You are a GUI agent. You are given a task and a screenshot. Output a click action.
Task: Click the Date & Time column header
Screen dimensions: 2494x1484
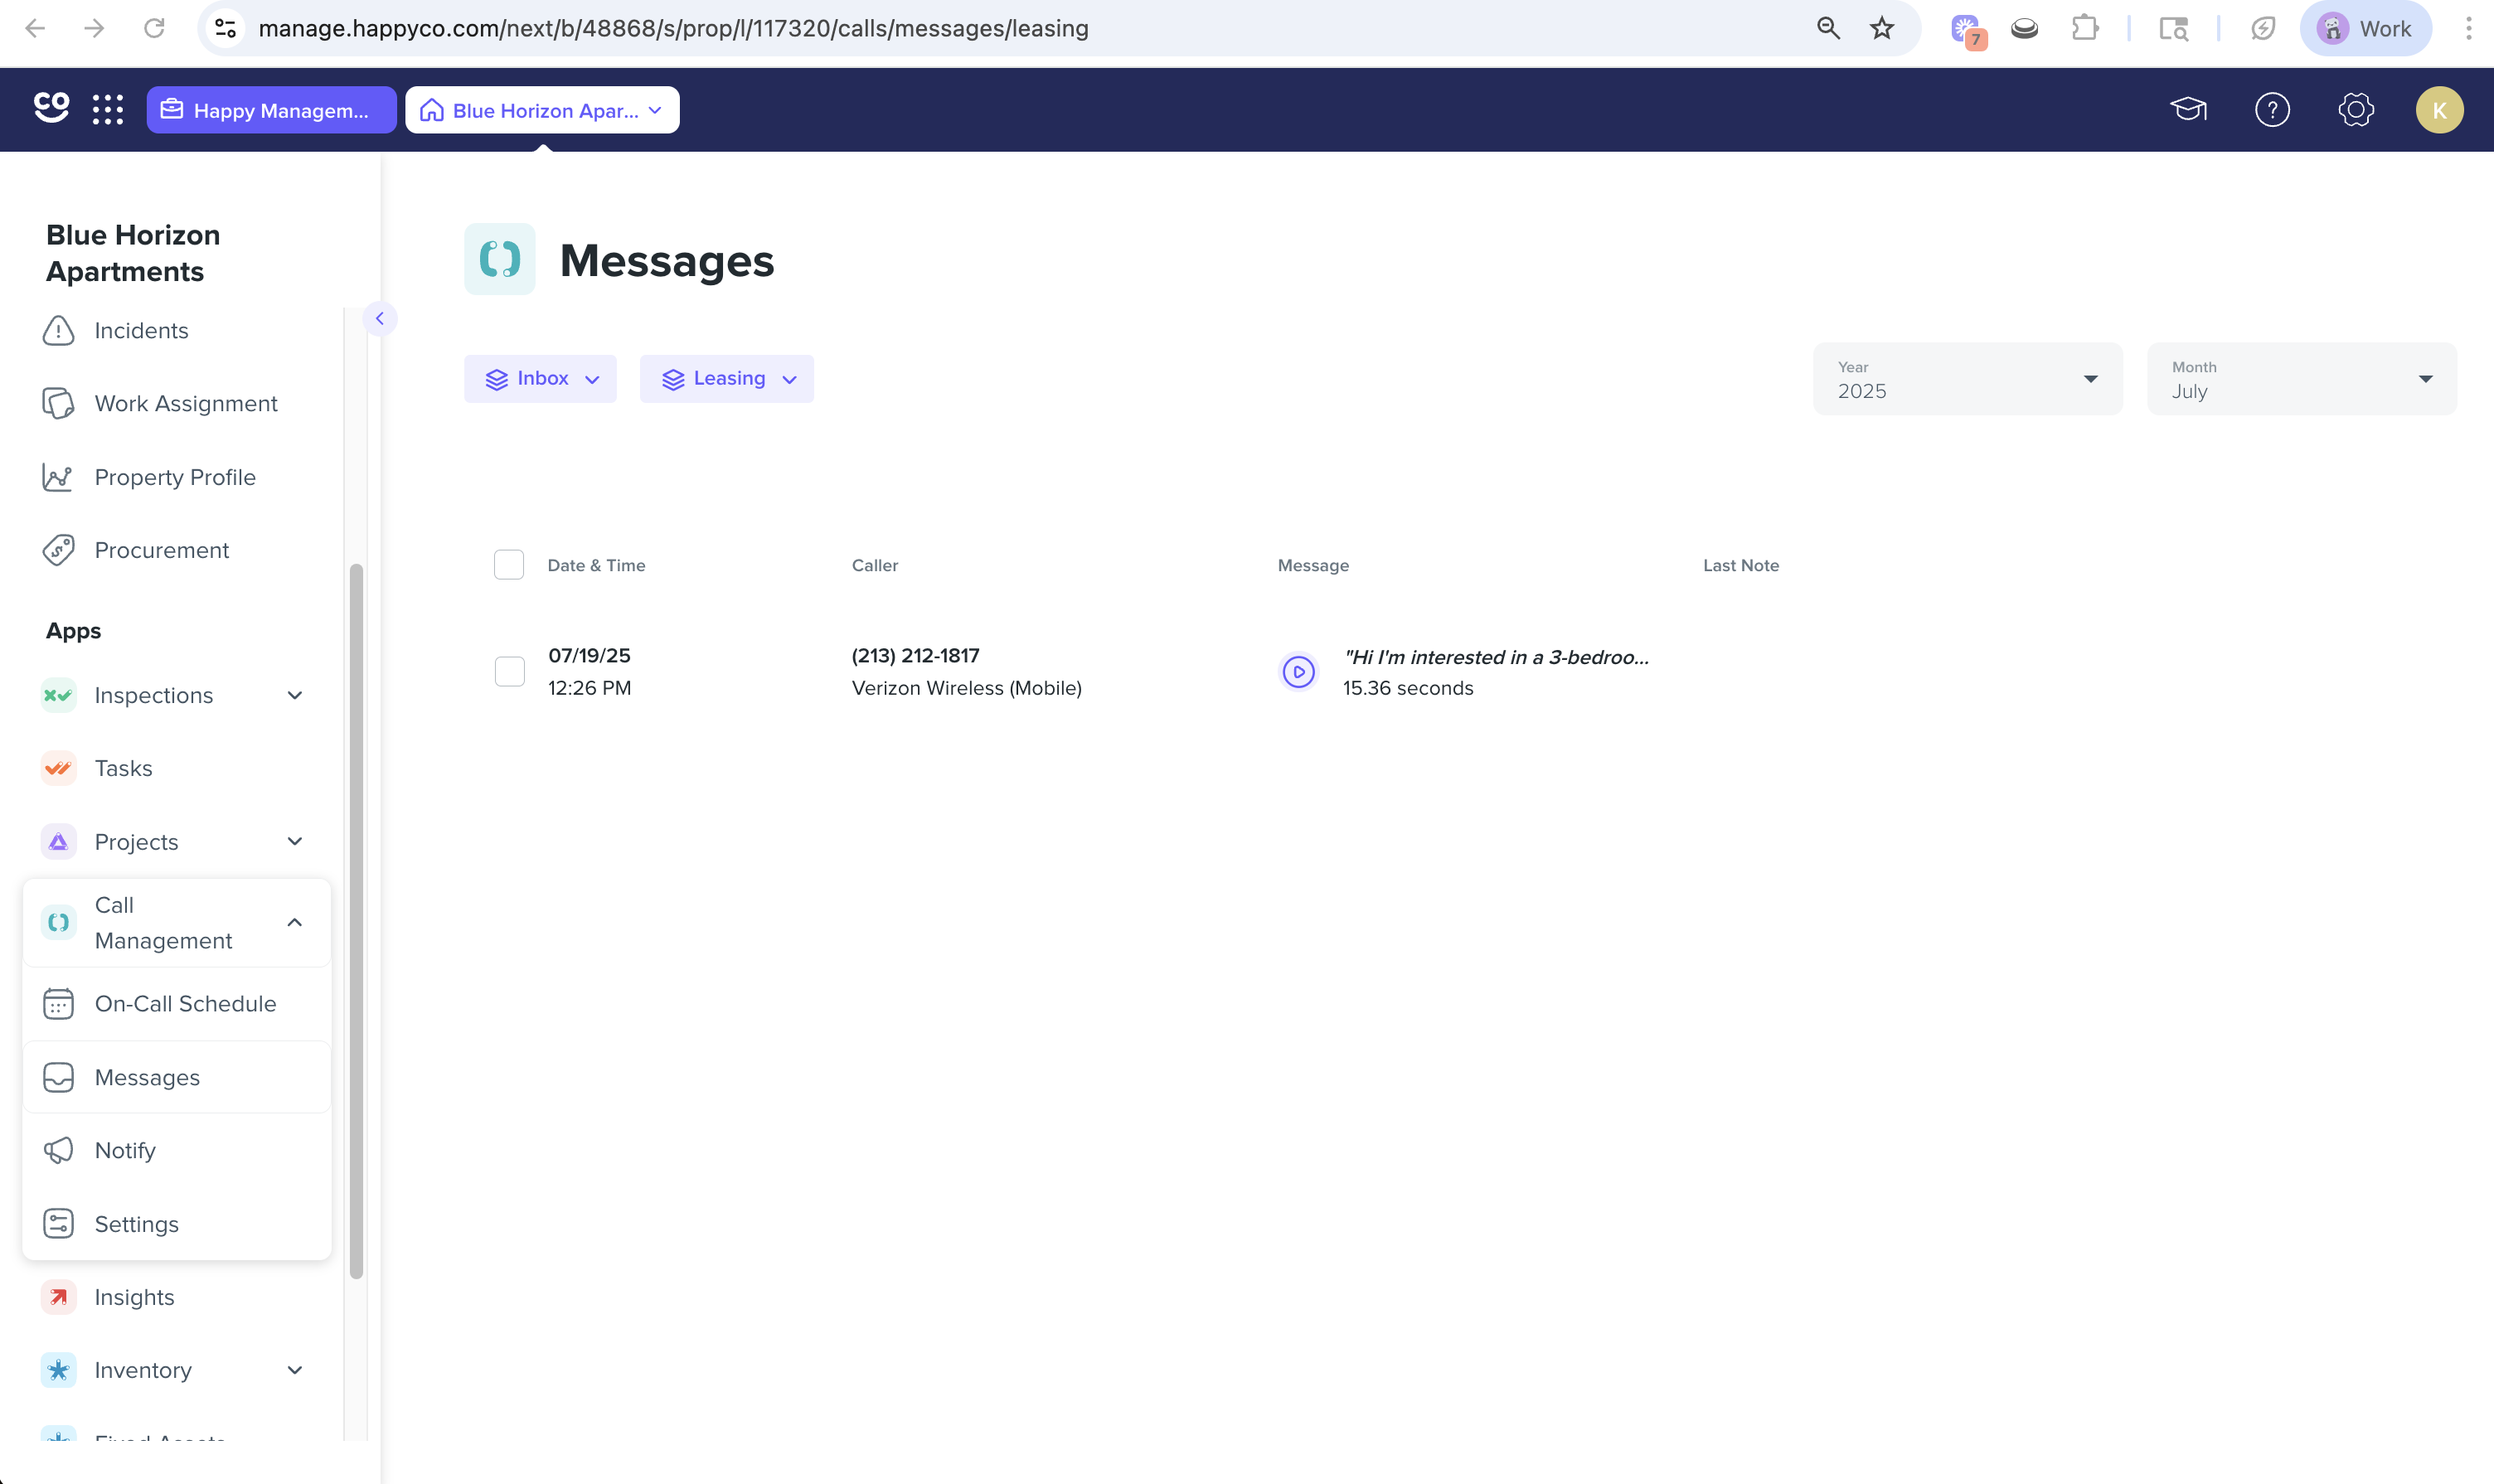pyautogui.click(x=596, y=565)
